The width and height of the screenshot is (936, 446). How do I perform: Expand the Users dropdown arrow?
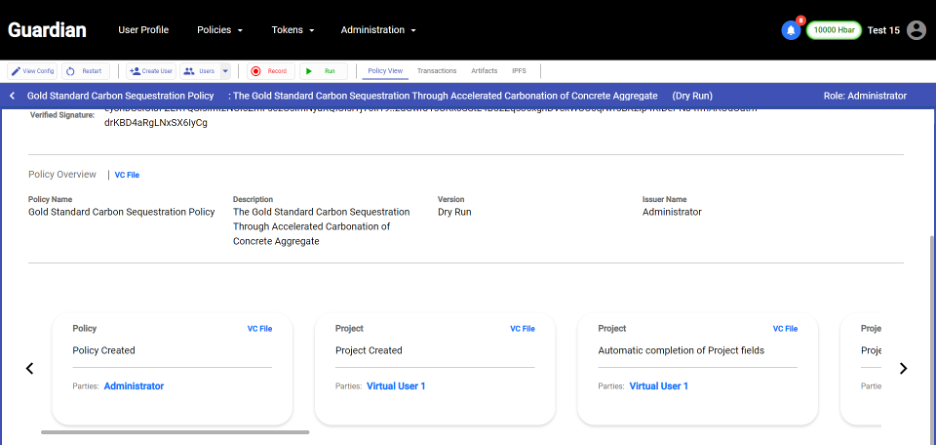[226, 71]
